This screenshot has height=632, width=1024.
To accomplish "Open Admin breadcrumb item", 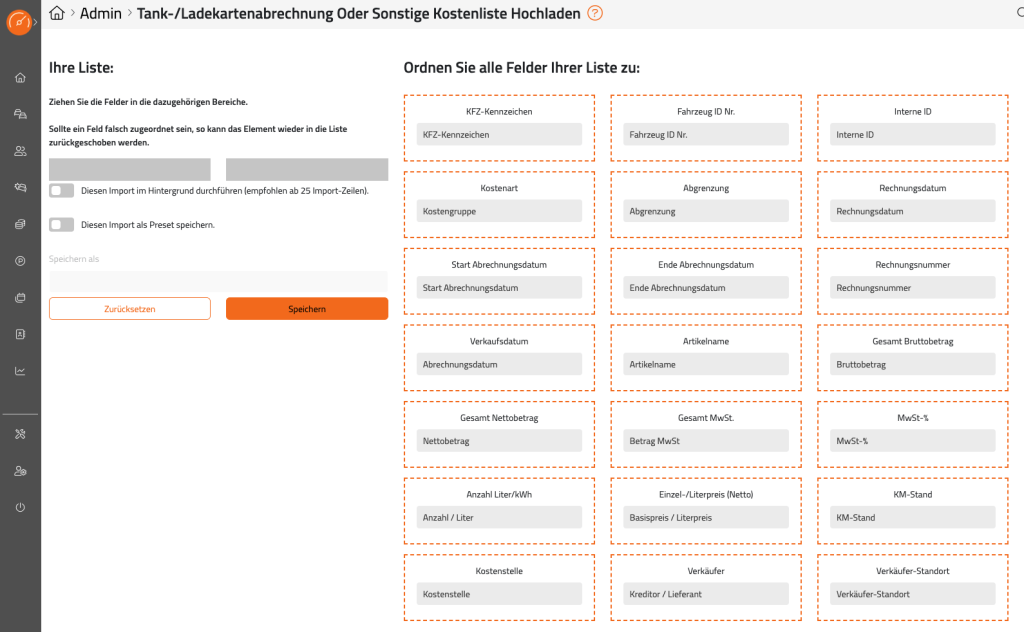I will coord(101,13).
